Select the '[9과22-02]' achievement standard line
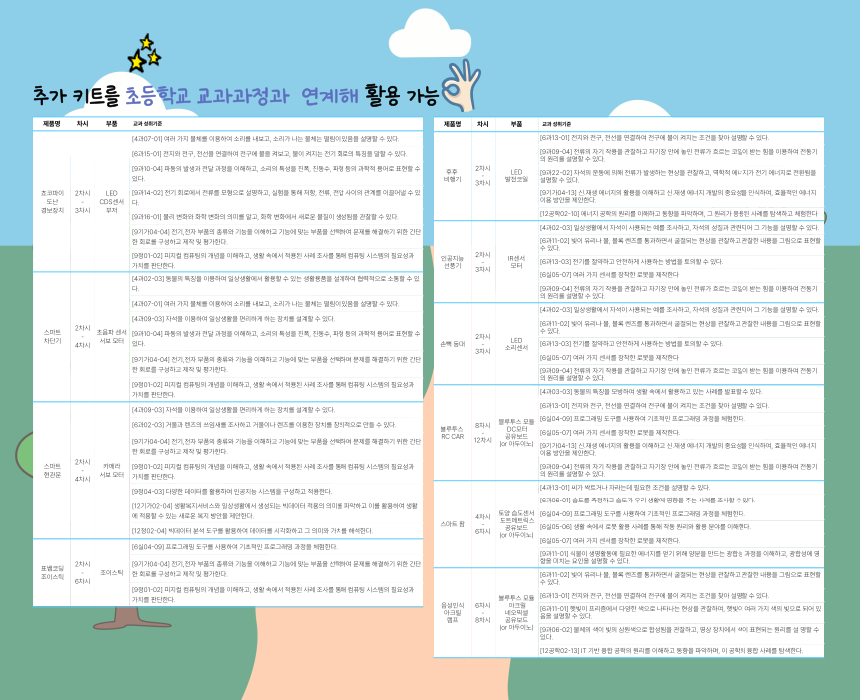860x700 pixels. point(678,176)
